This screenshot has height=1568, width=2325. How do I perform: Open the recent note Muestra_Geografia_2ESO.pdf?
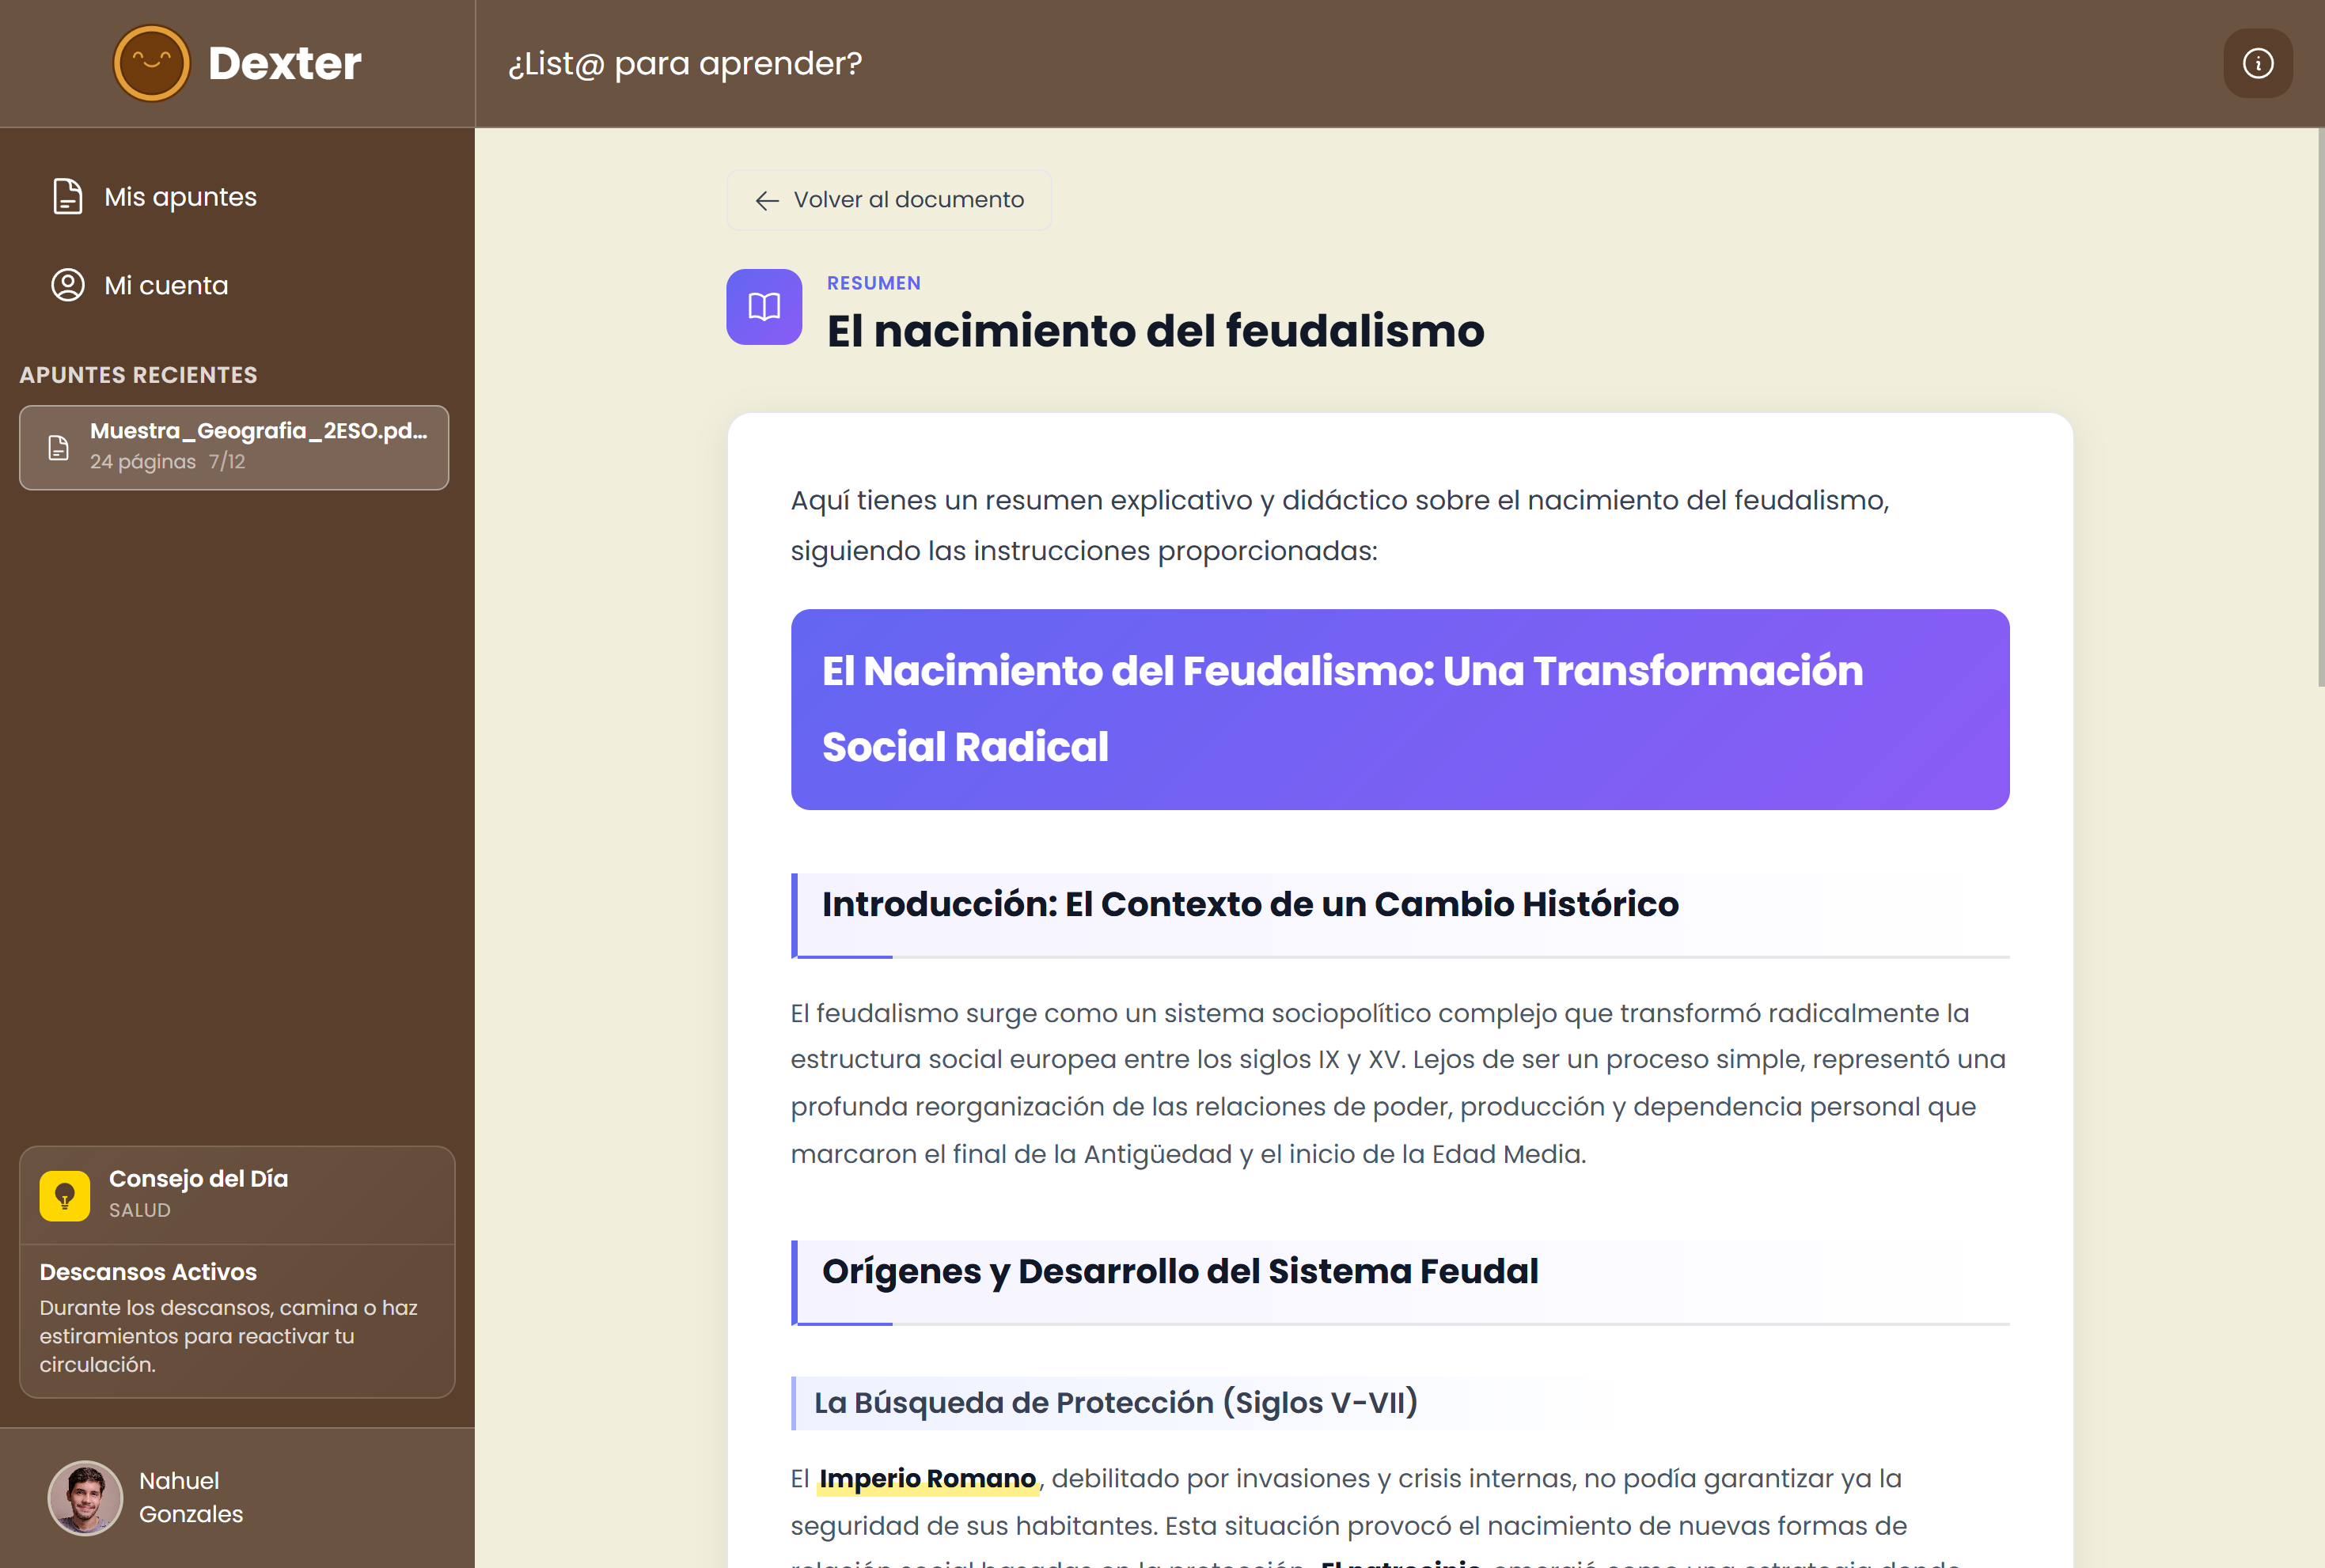234,447
